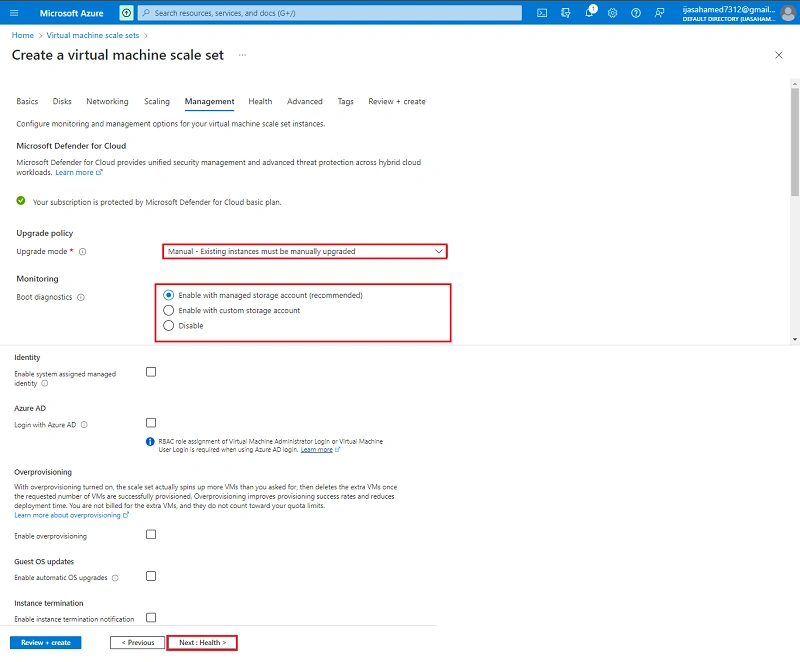Open the Help question mark icon
Screen dimensions: 800x662
pyautogui.click(x=636, y=13)
